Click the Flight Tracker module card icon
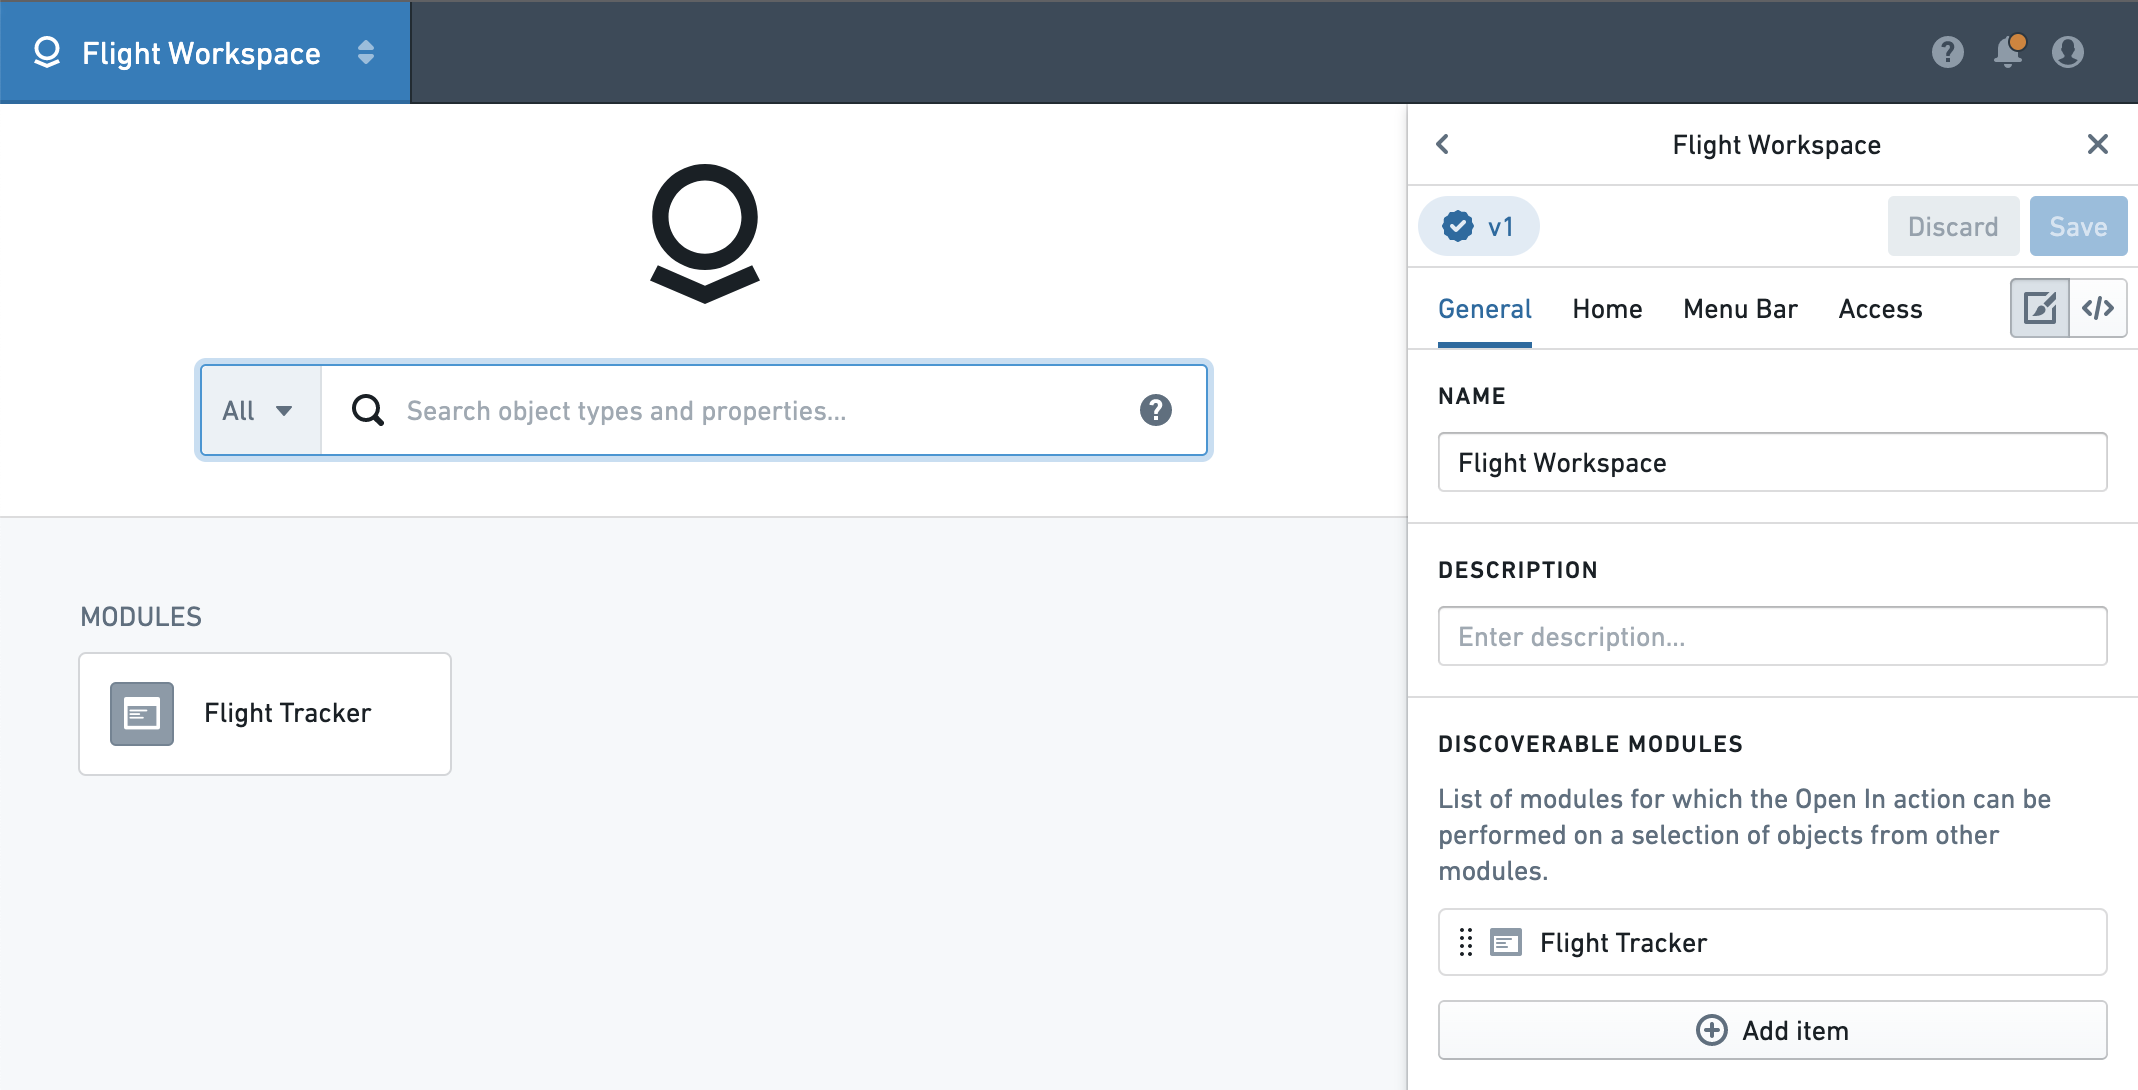The width and height of the screenshot is (2138, 1090). click(141, 714)
